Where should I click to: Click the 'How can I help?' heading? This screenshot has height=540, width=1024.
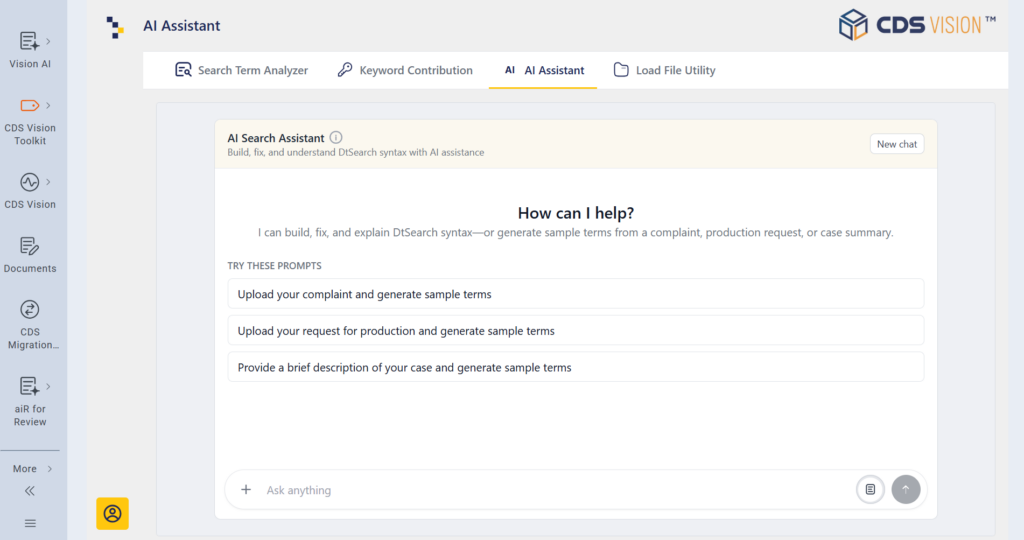pos(575,213)
